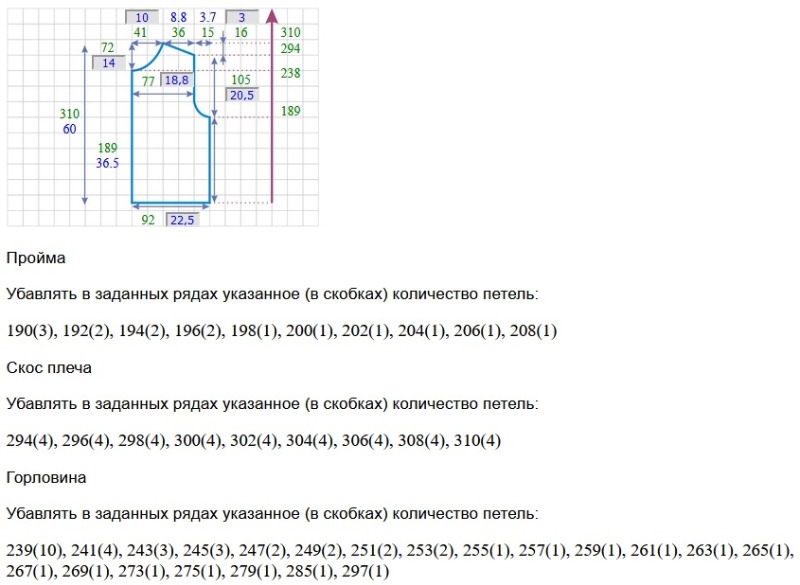
Task: Click the blue body height value 36.5
Action: (108, 164)
